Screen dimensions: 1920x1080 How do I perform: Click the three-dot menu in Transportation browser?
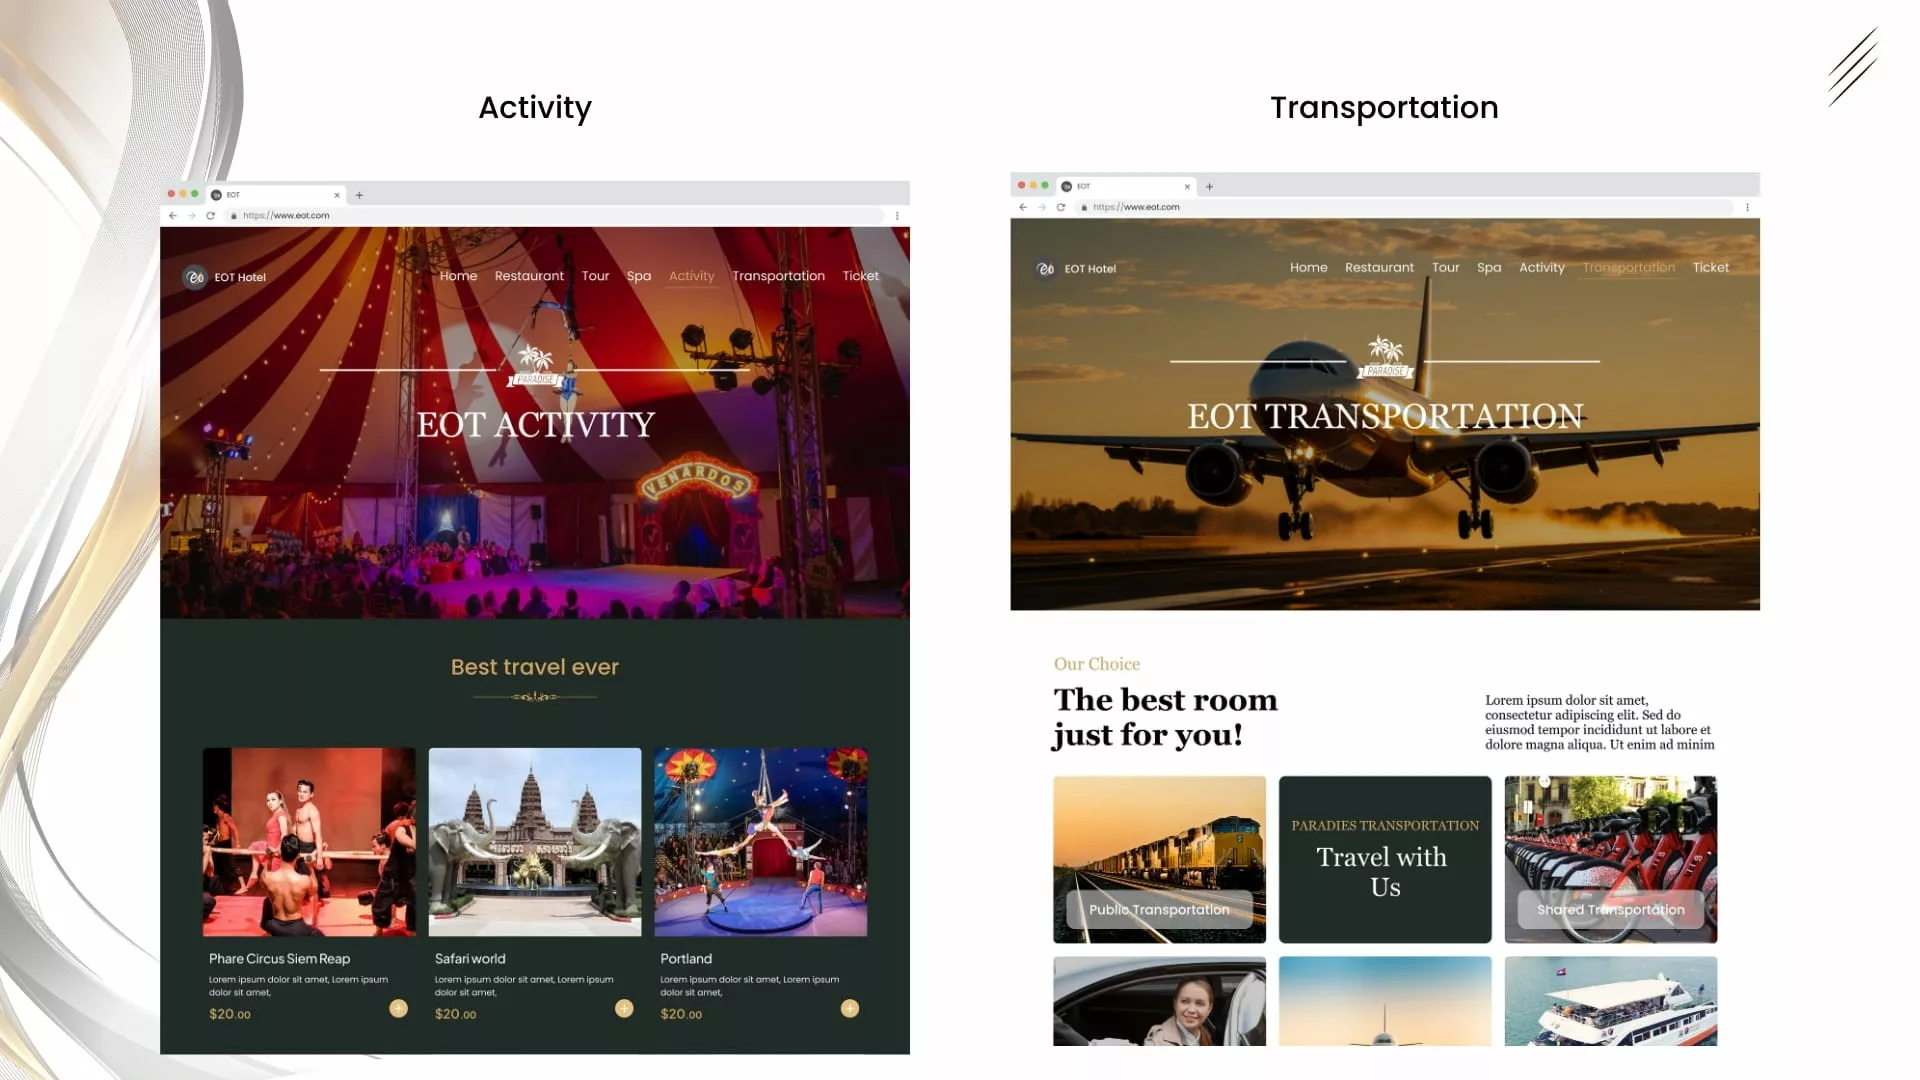(1747, 207)
